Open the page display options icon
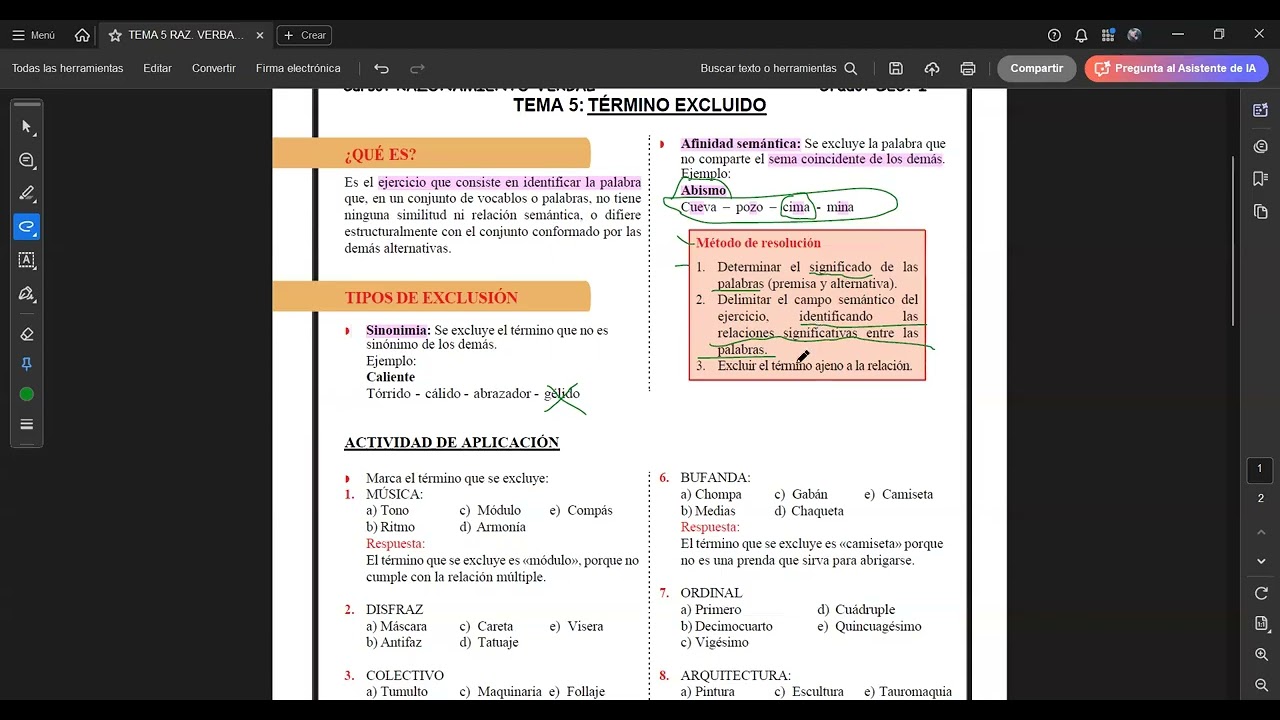The image size is (1280, 720). tap(1261, 624)
